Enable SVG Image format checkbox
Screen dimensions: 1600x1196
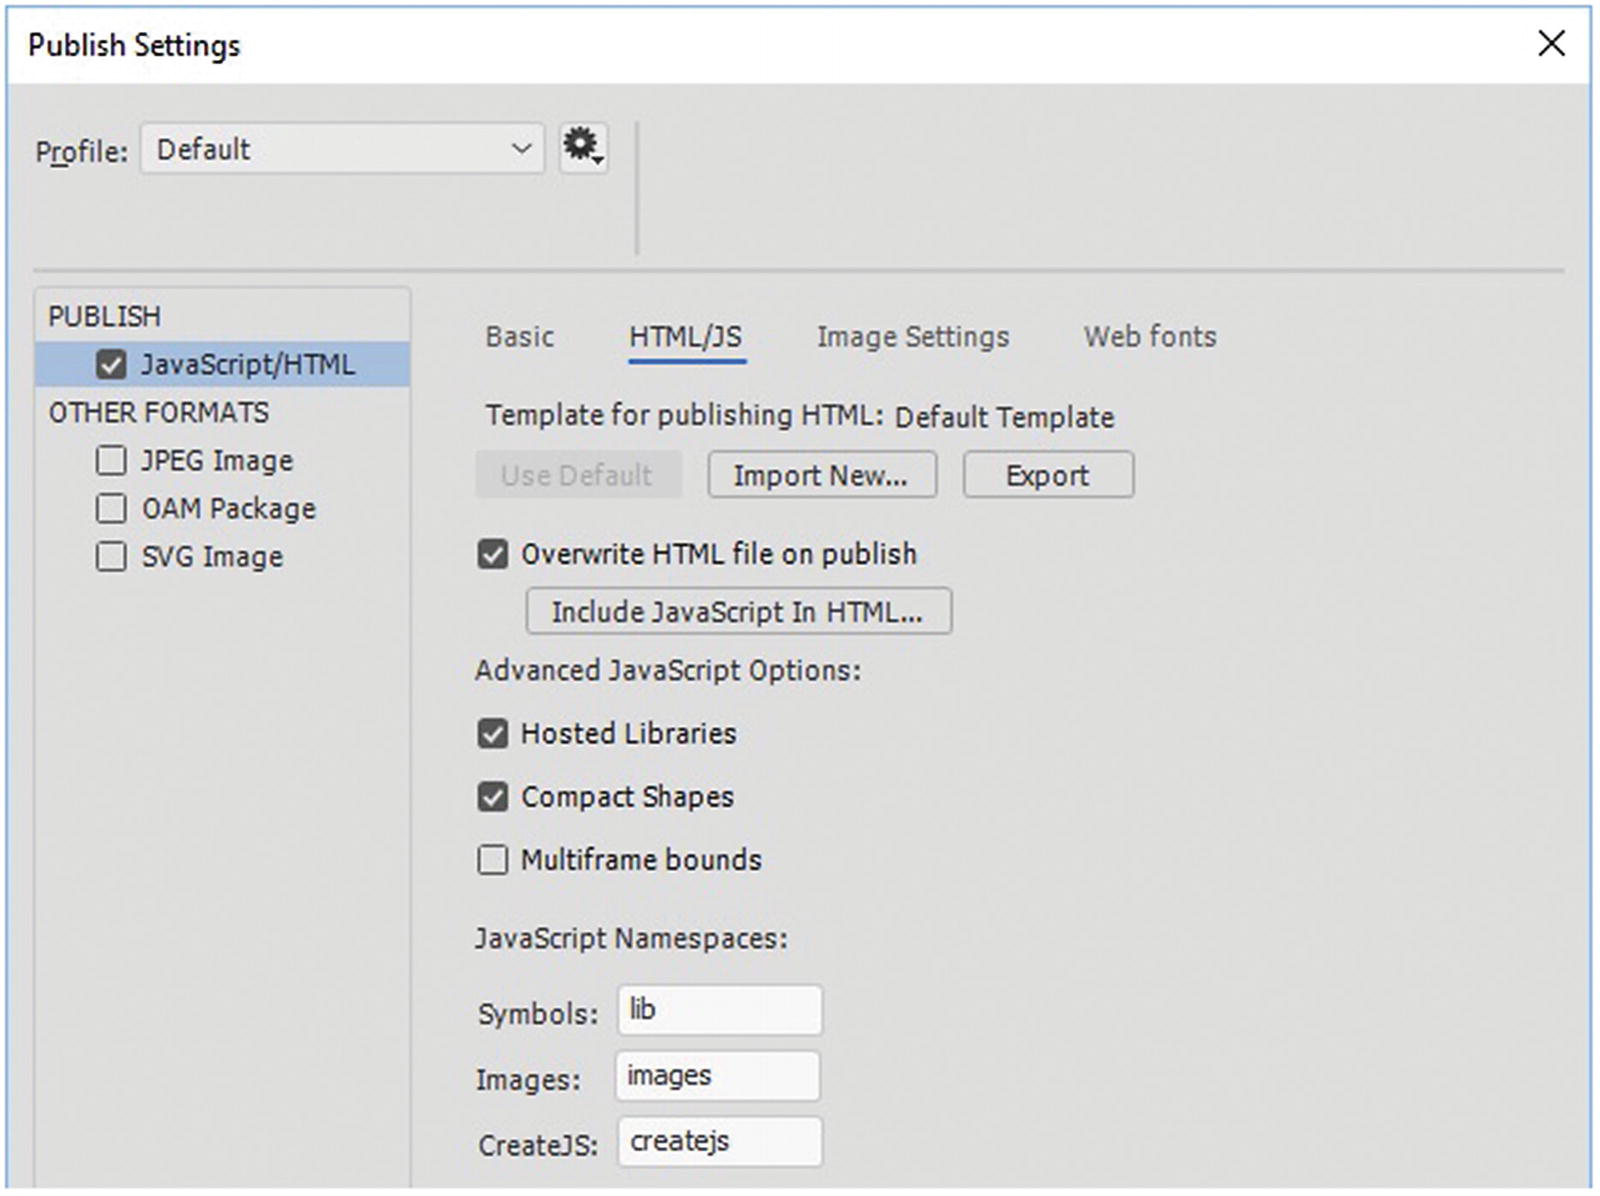coord(111,557)
